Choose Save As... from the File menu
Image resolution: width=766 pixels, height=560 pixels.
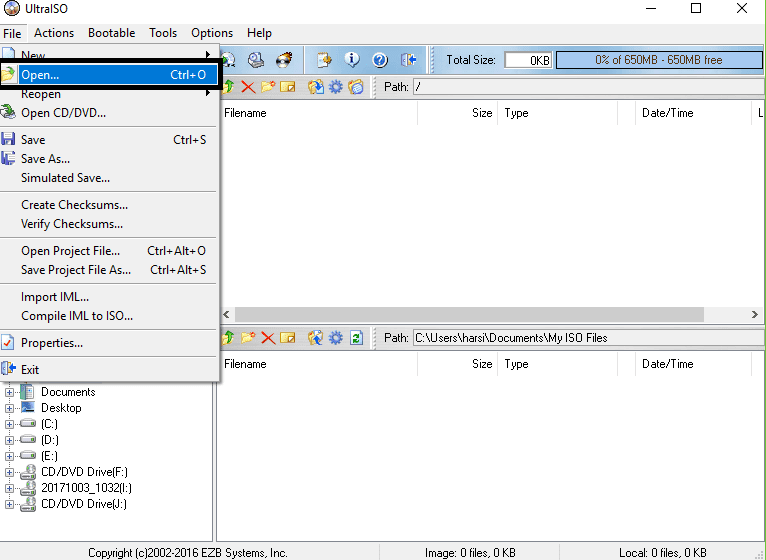coord(109,159)
